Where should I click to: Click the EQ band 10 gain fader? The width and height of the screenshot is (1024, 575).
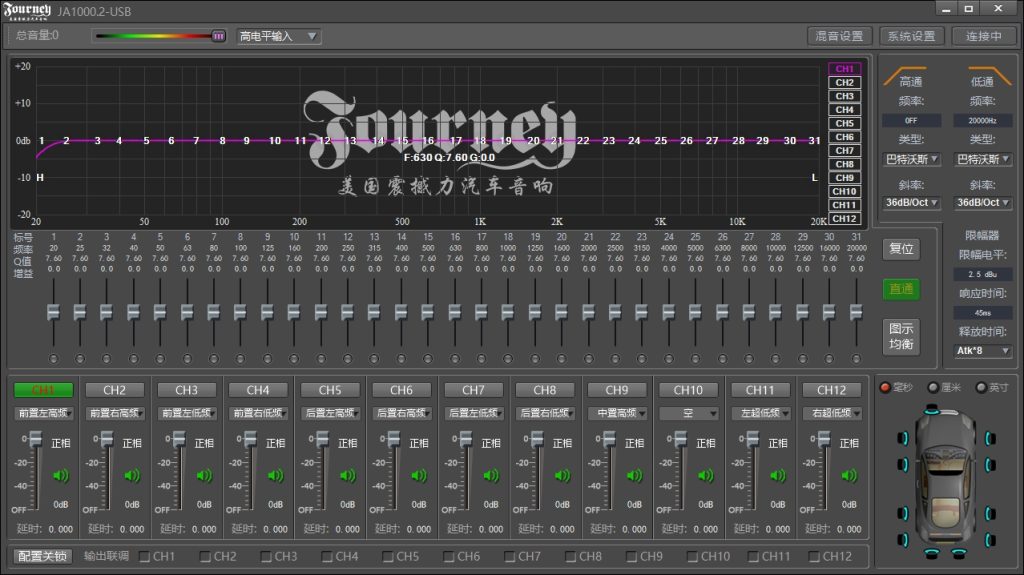pos(294,313)
